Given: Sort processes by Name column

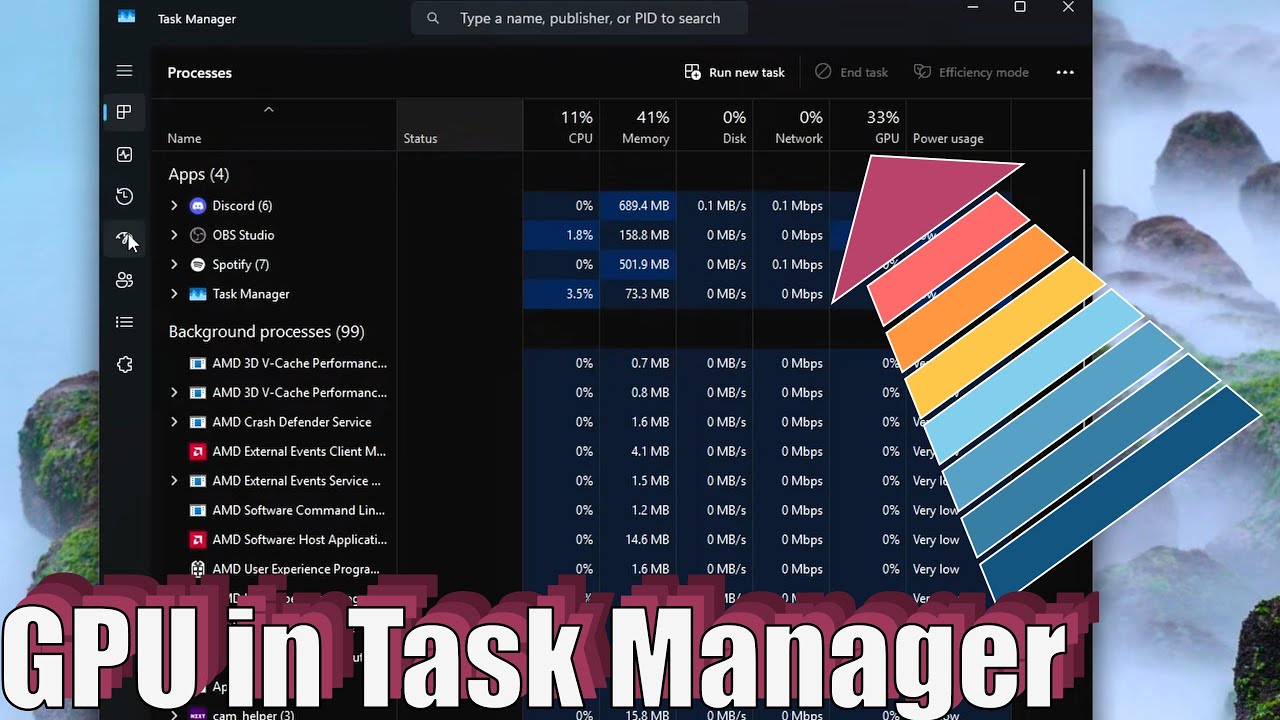Looking at the screenshot, I should pyautogui.click(x=274, y=126).
